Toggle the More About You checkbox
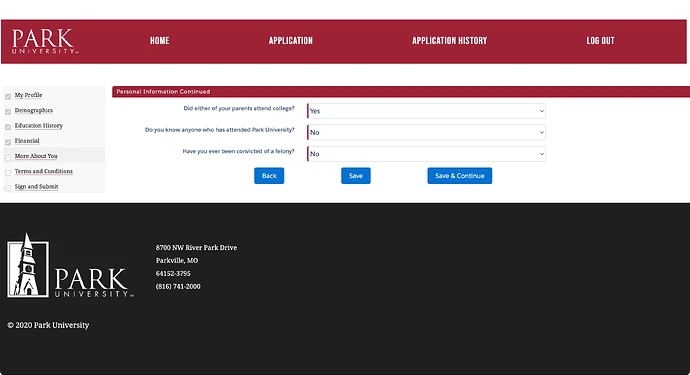Viewport: 690px width, 375px height. [8, 158]
